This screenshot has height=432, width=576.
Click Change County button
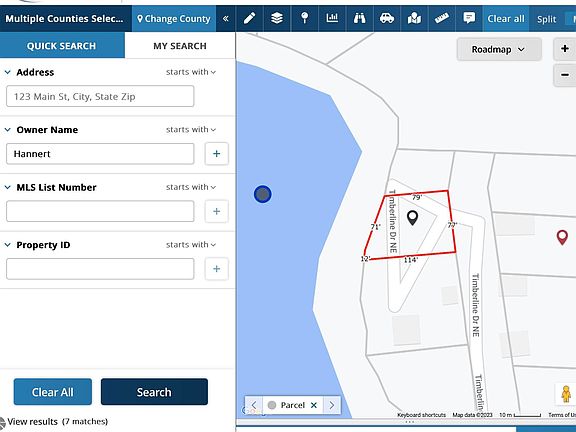click(174, 18)
